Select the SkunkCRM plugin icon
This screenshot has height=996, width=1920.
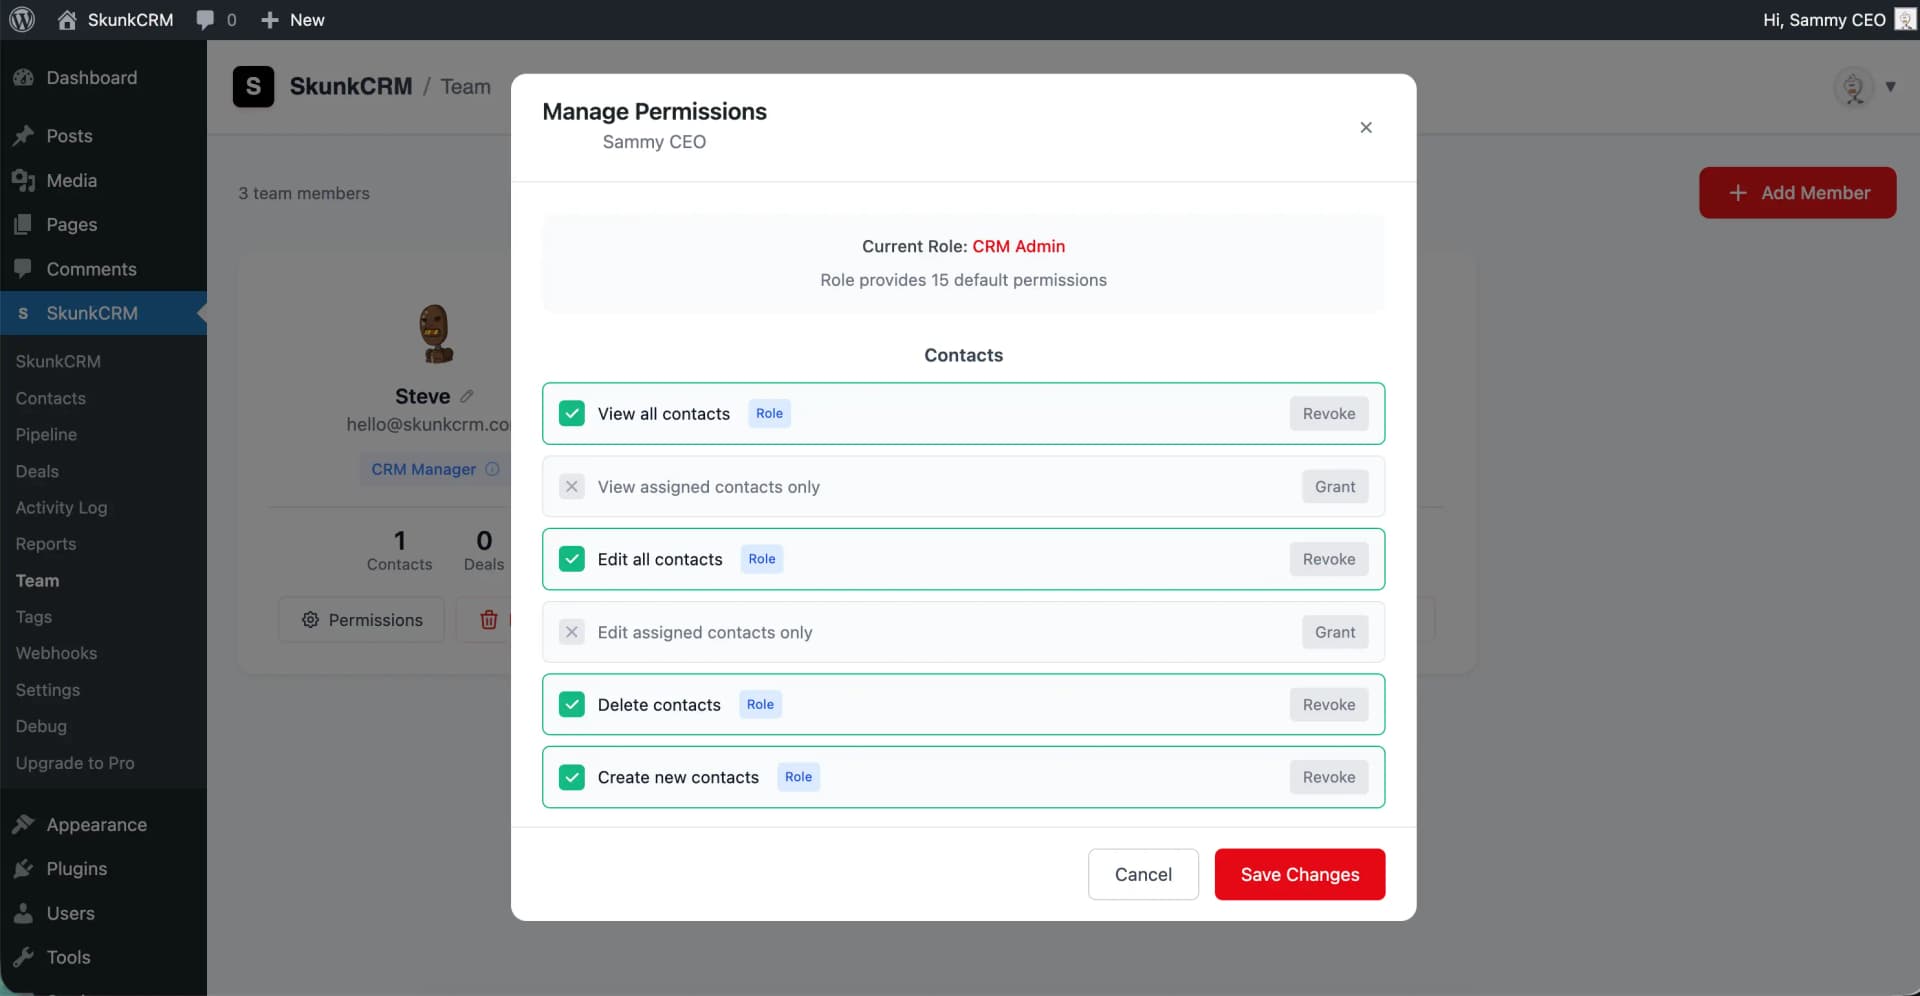23,313
